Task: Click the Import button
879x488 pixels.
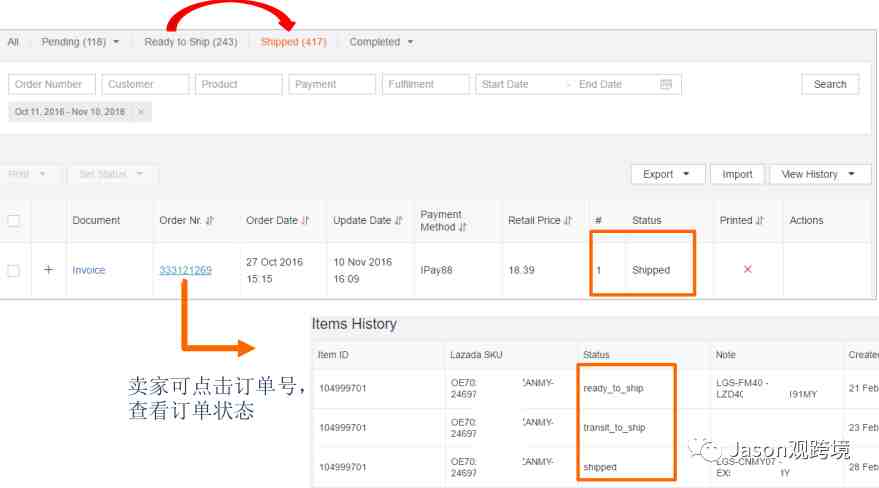Action: 737,174
